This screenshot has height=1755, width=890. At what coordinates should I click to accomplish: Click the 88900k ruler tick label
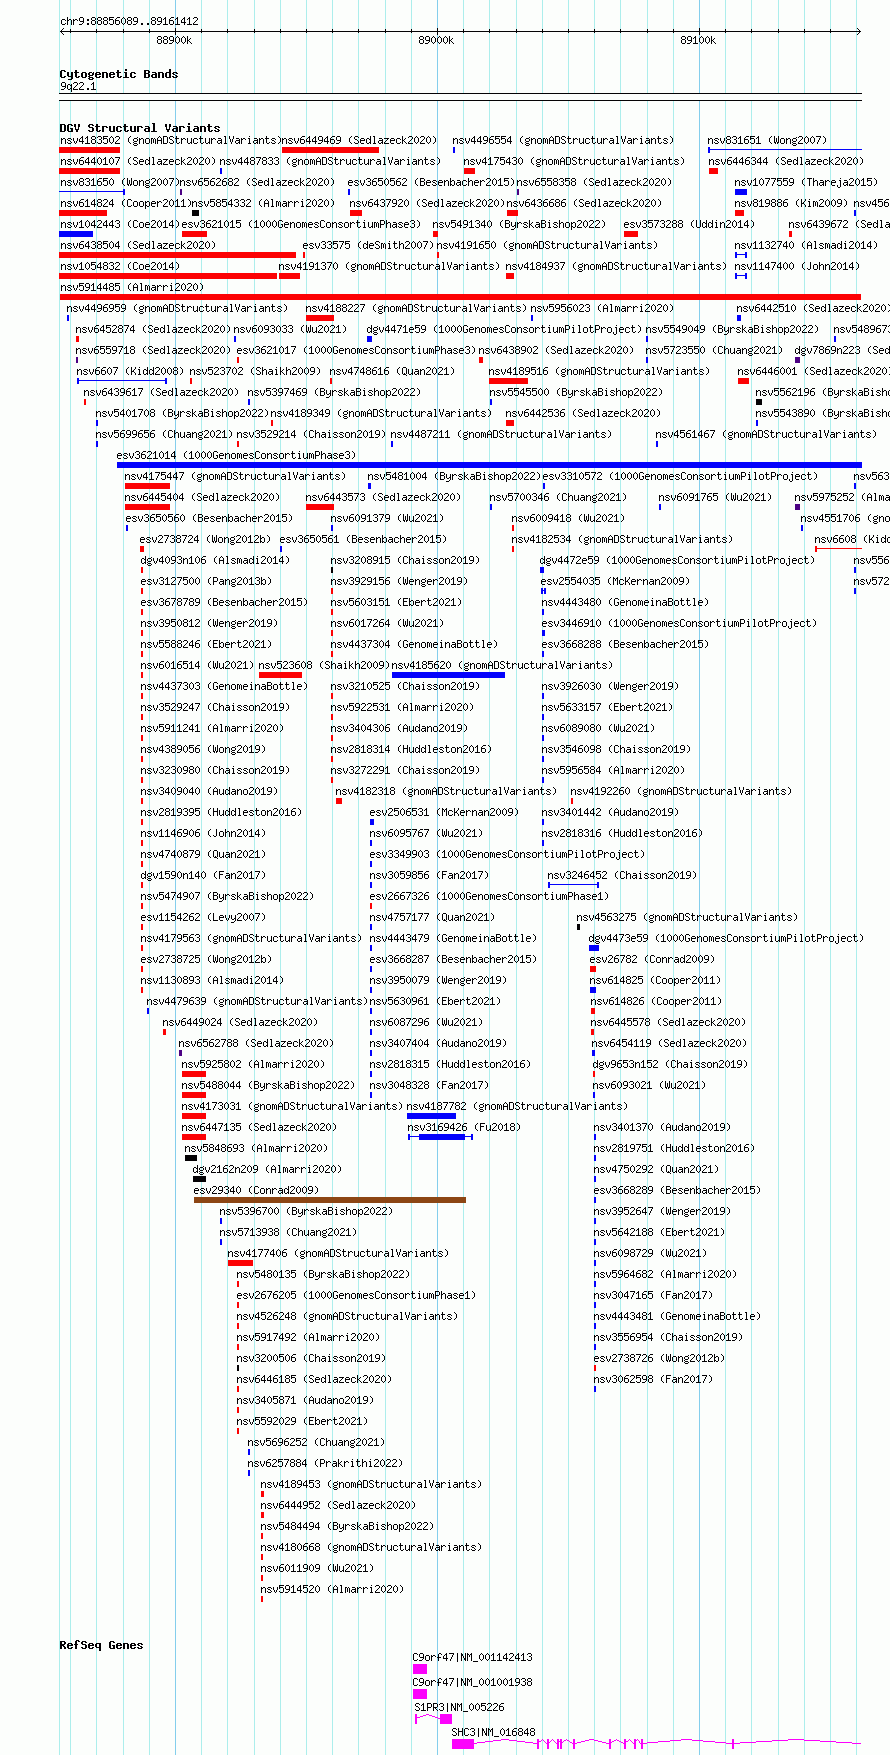(x=174, y=40)
